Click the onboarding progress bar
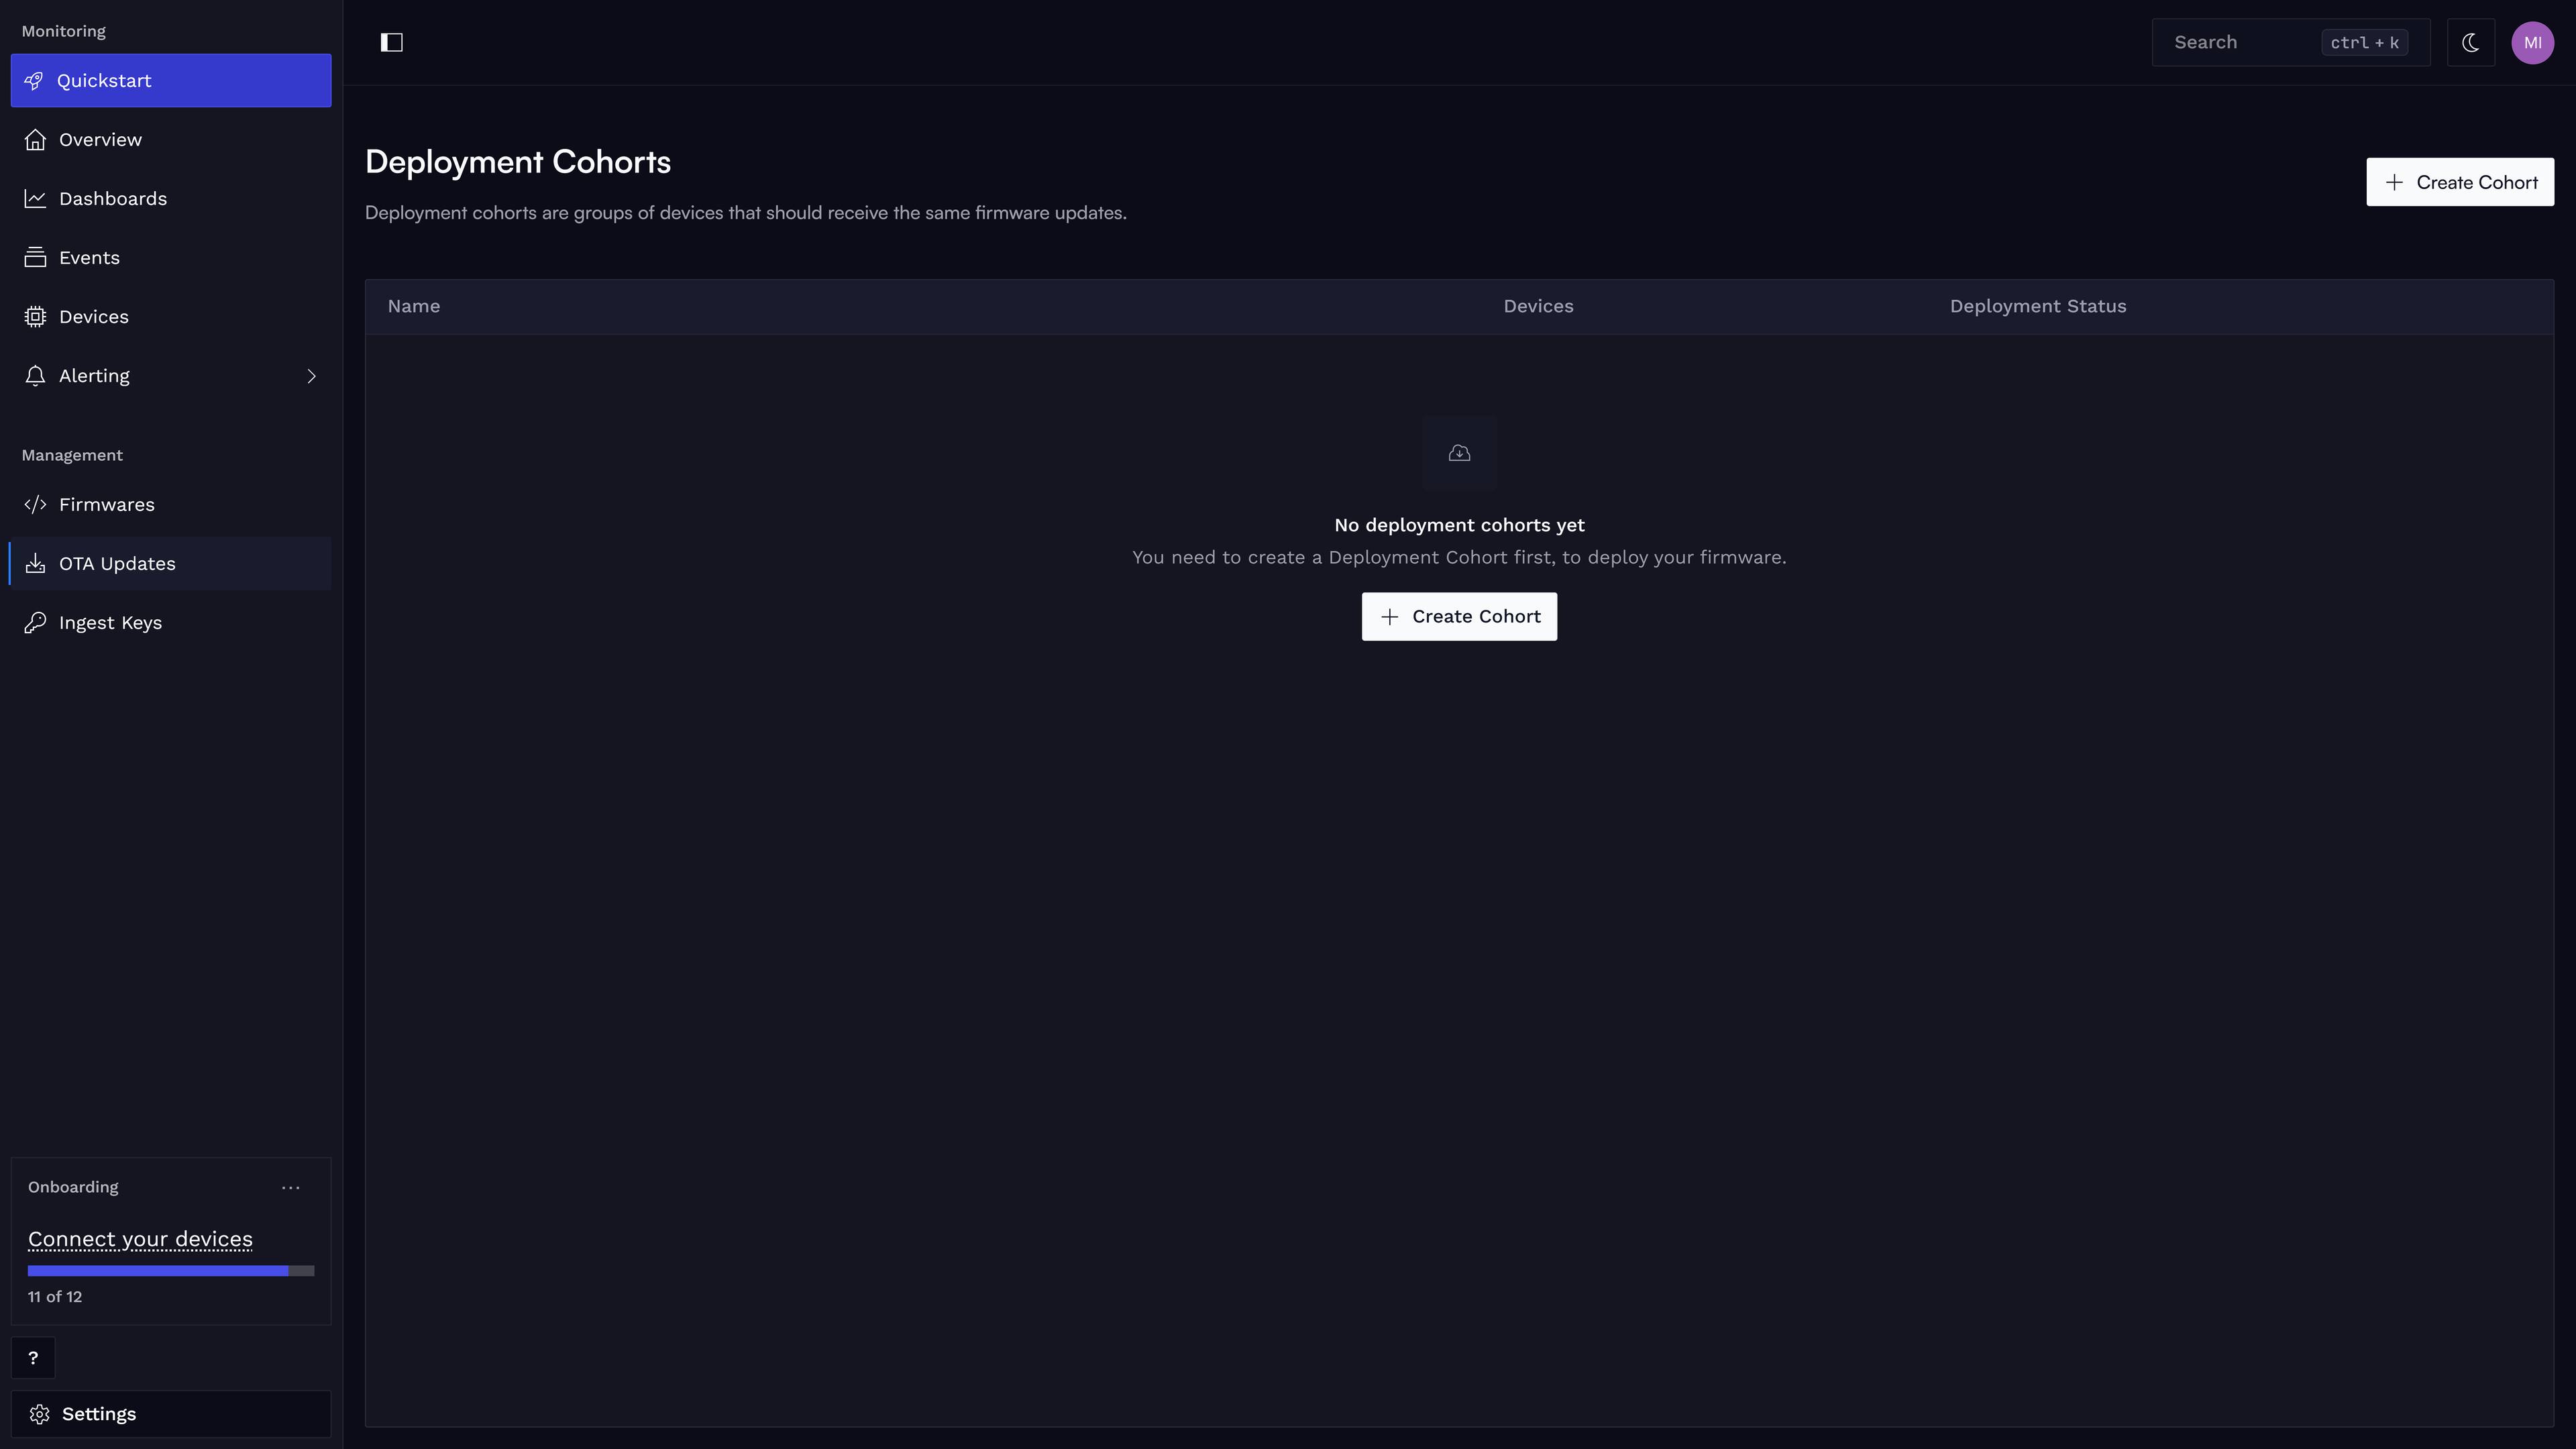 (x=171, y=1271)
